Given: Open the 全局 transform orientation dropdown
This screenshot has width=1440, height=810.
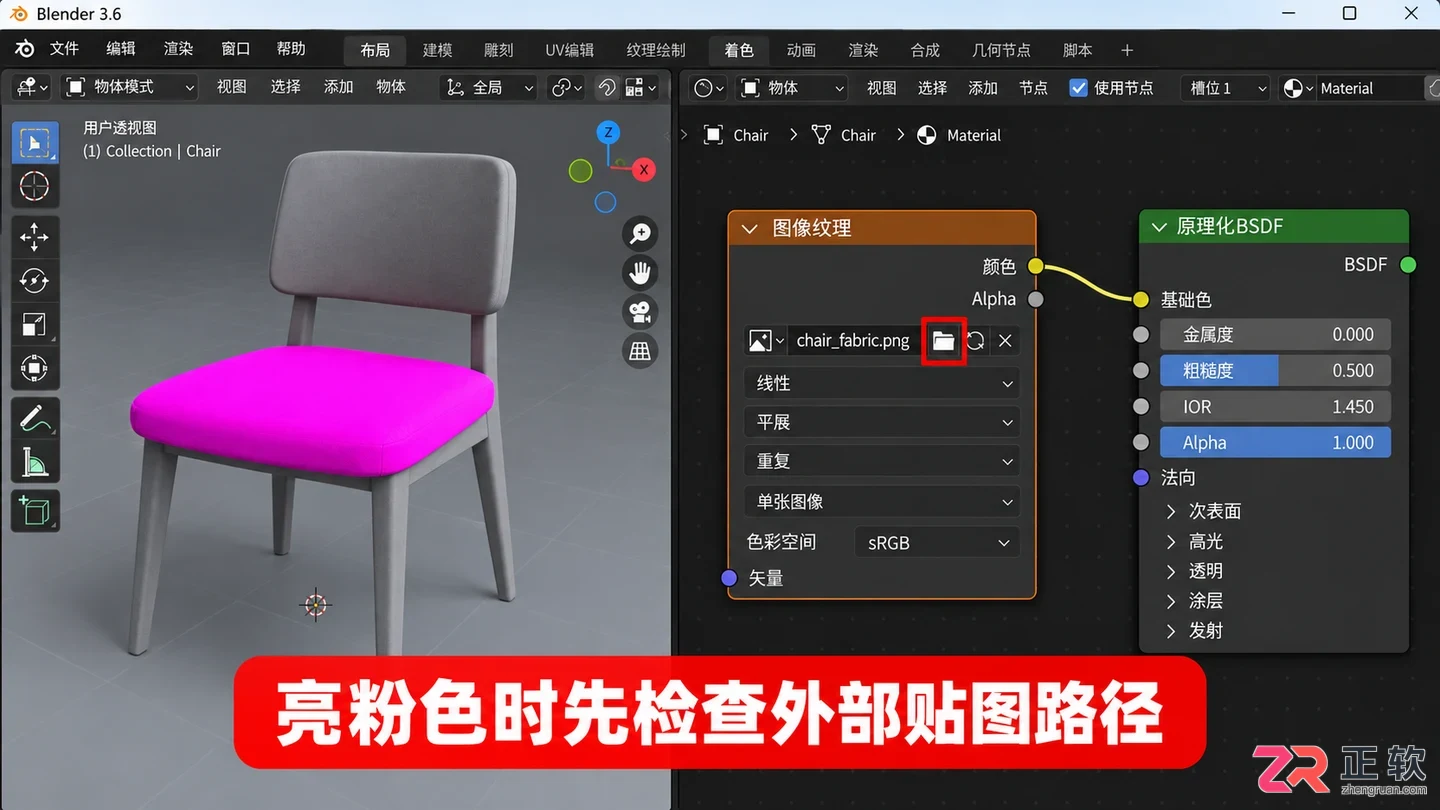Looking at the screenshot, I should (490, 88).
